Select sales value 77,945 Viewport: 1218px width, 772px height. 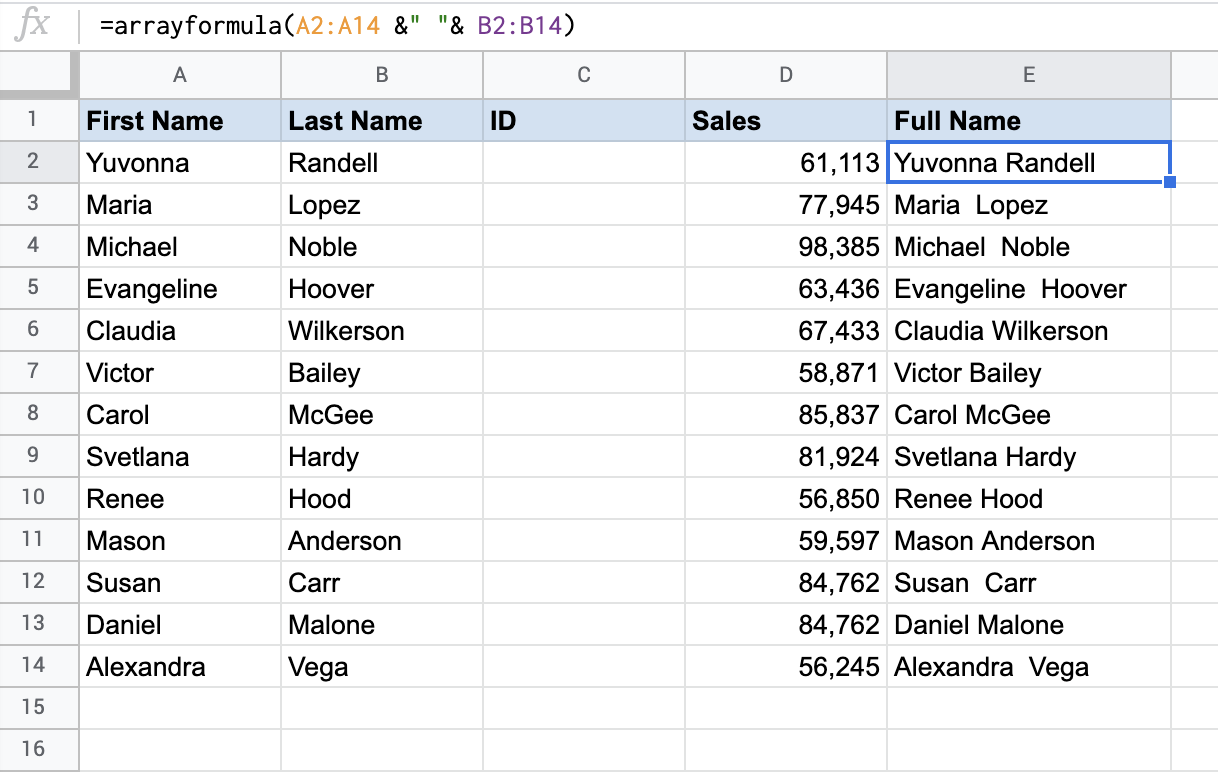point(786,205)
